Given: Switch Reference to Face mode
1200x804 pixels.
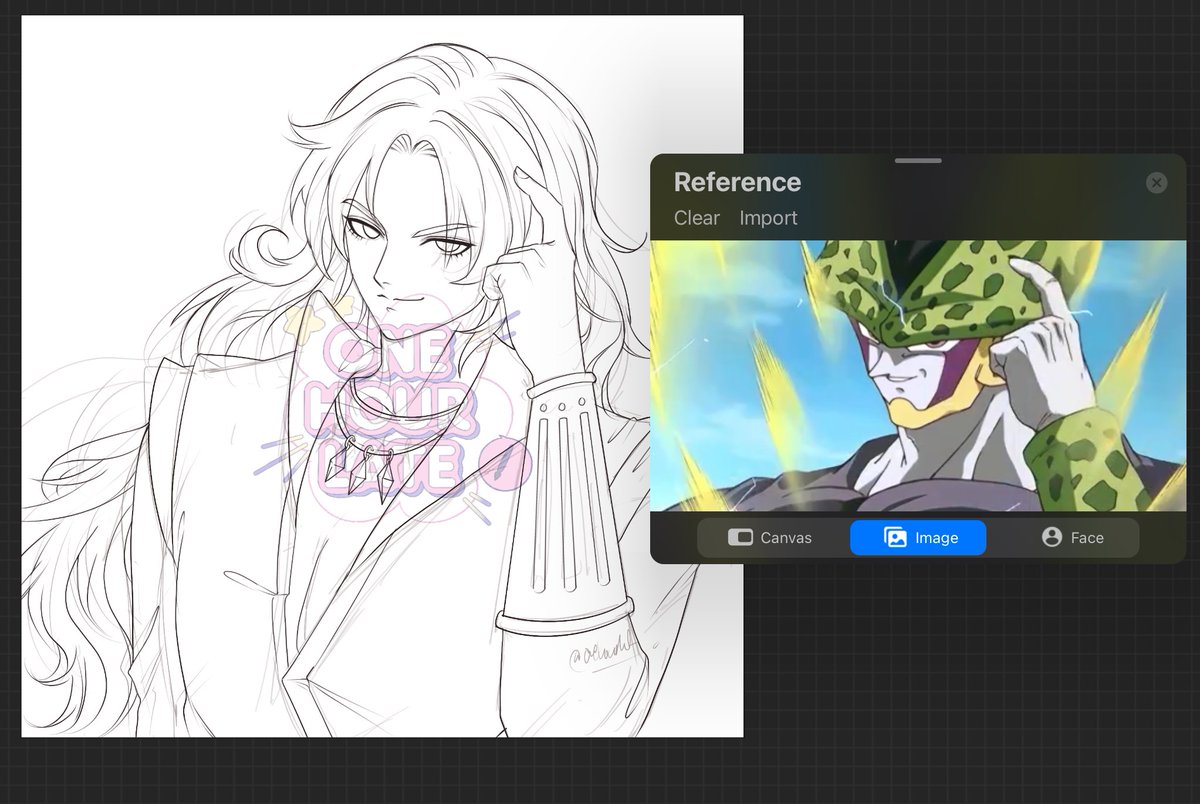Looking at the screenshot, I should click(x=1072, y=538).
